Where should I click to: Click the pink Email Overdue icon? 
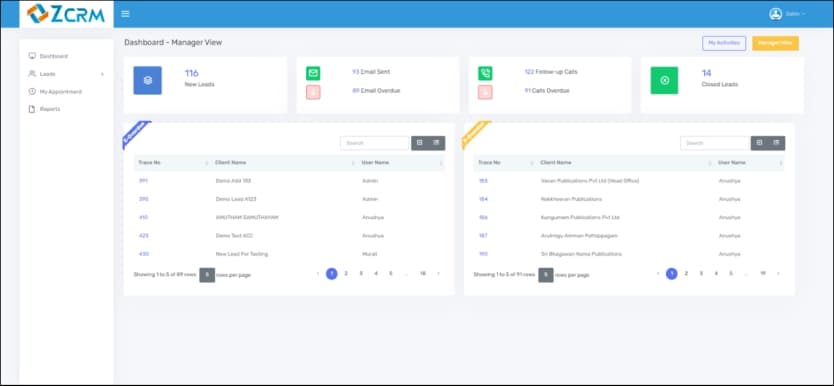313,92
